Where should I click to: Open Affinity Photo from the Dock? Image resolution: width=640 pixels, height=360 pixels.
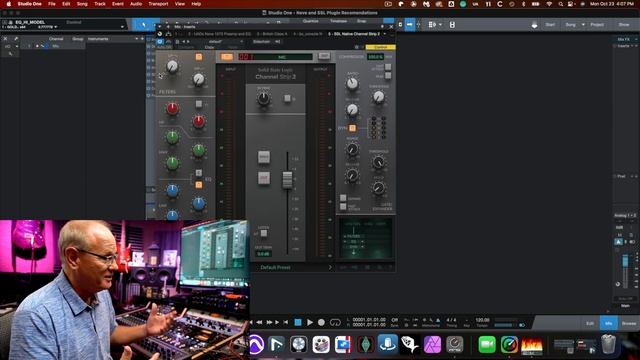click(x=432, y=344)
